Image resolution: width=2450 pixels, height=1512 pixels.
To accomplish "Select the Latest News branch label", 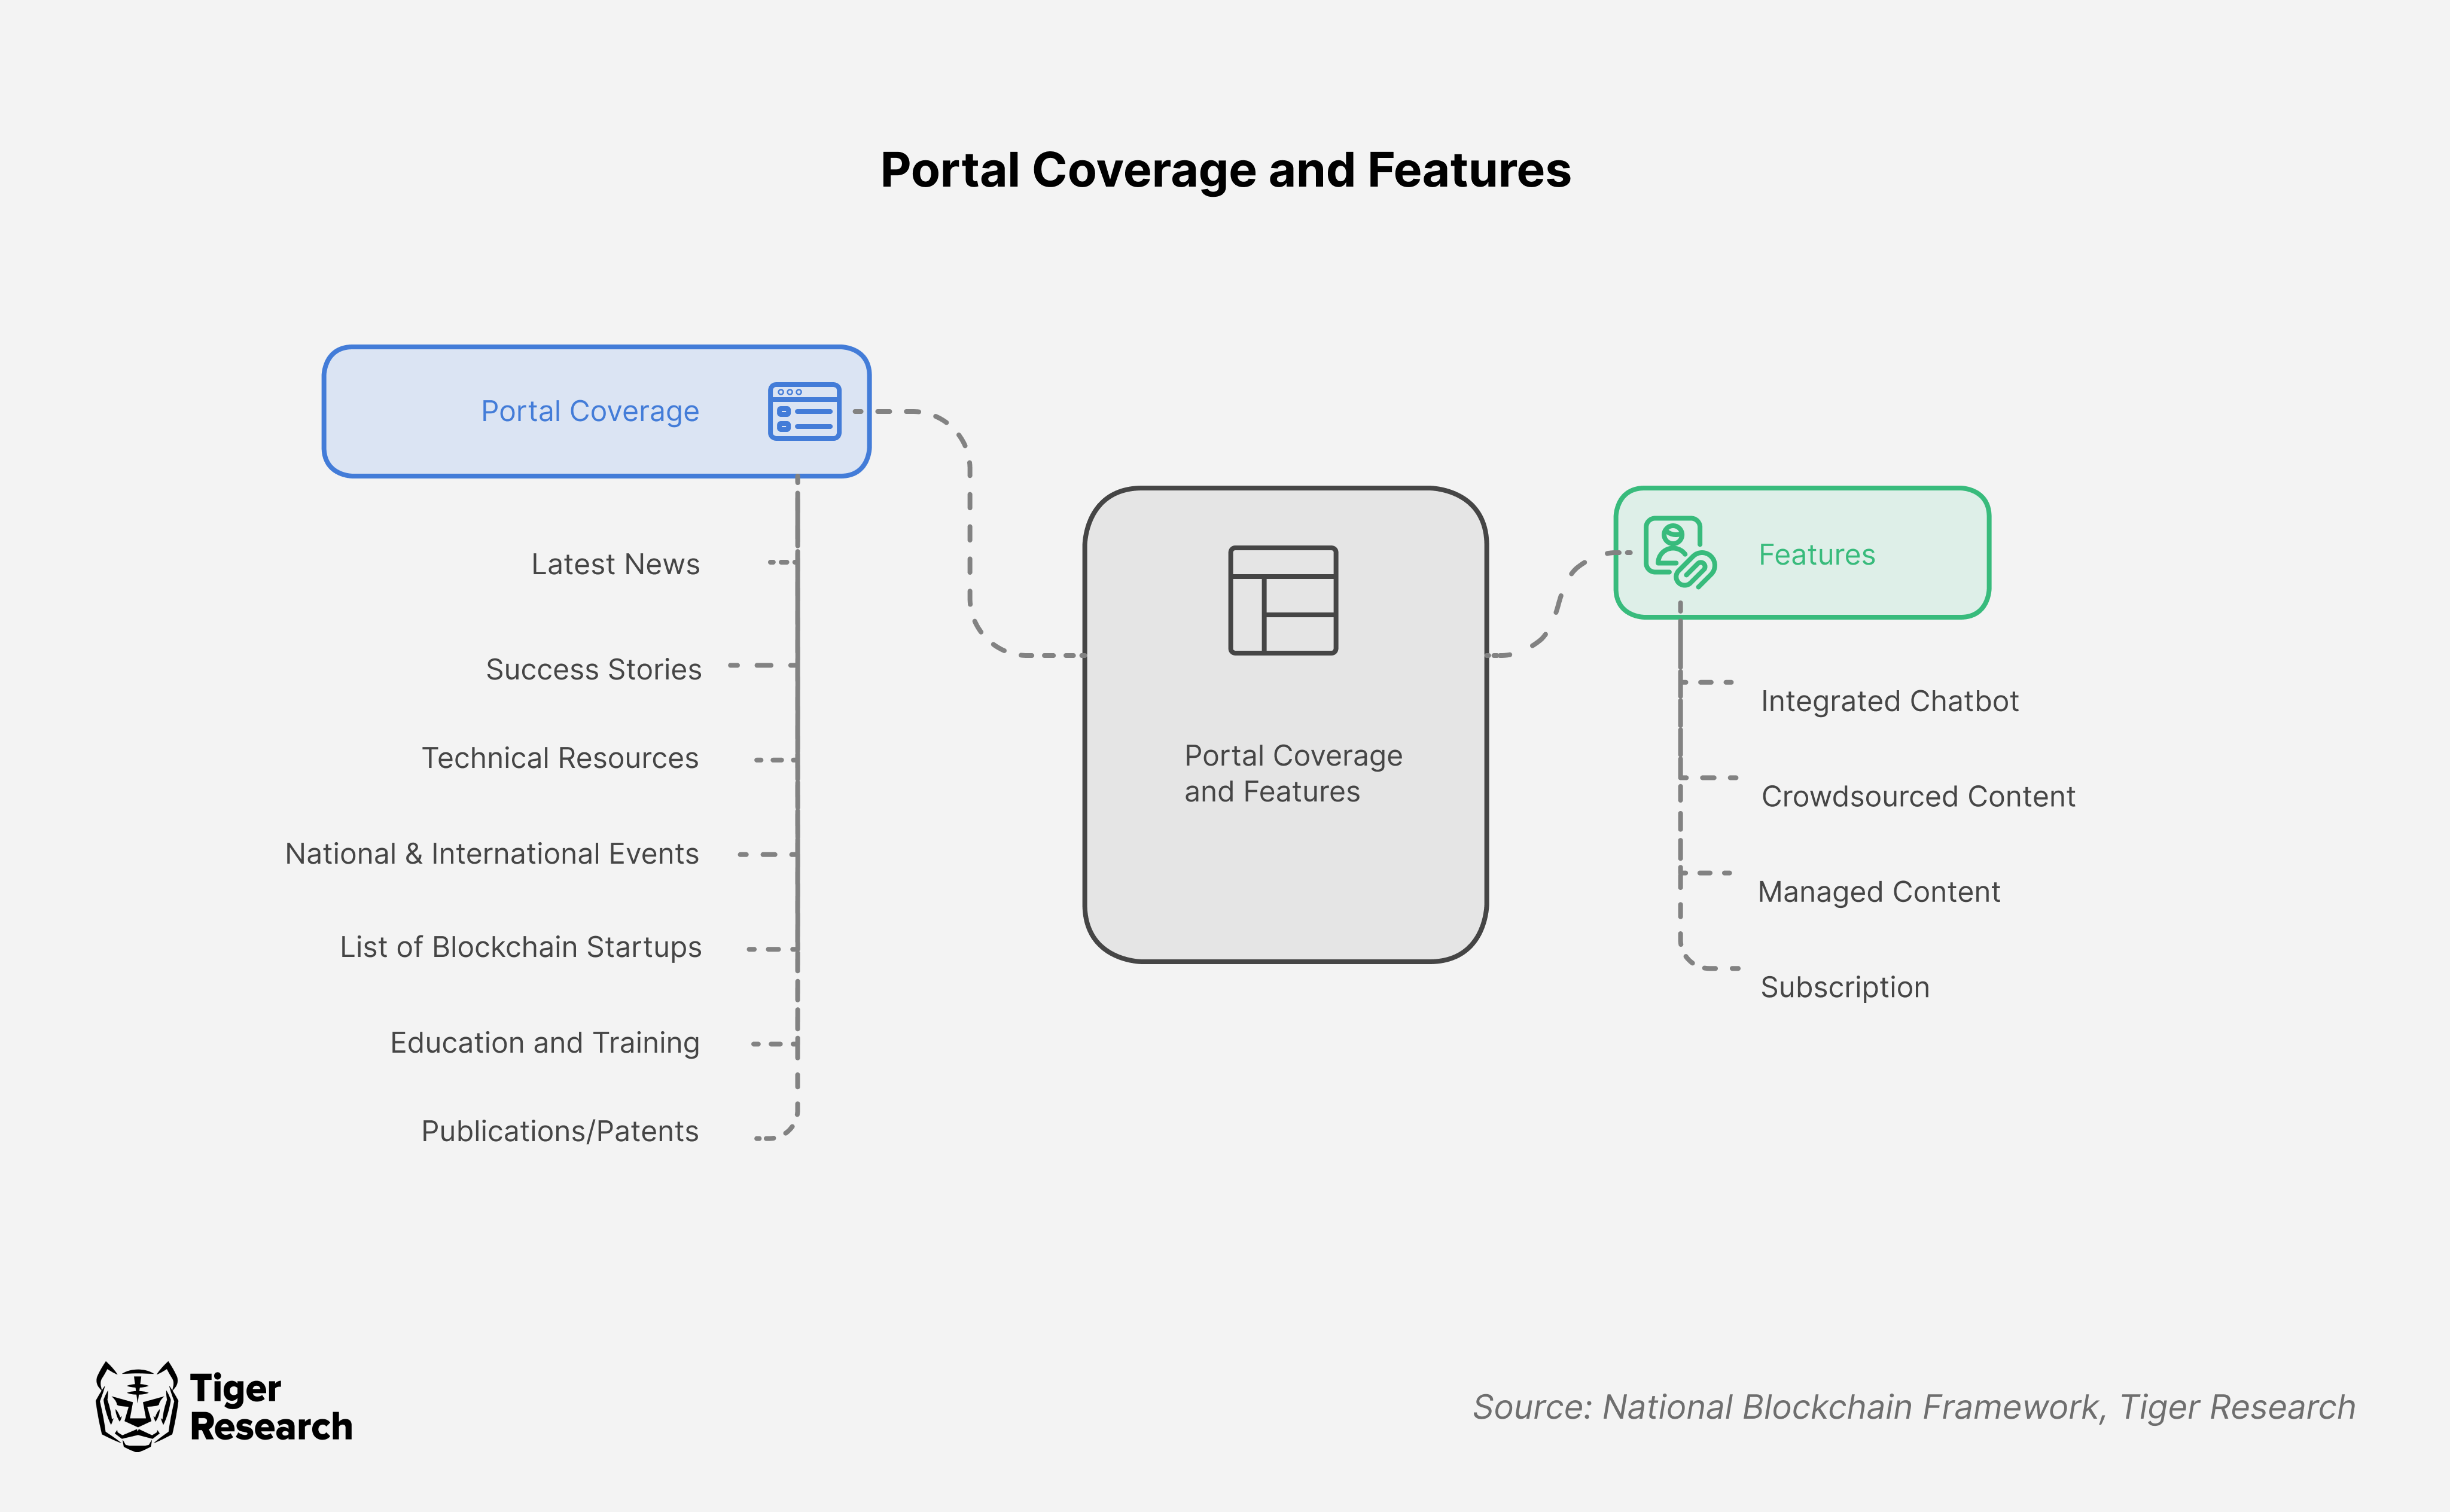I will click(615, 564).
